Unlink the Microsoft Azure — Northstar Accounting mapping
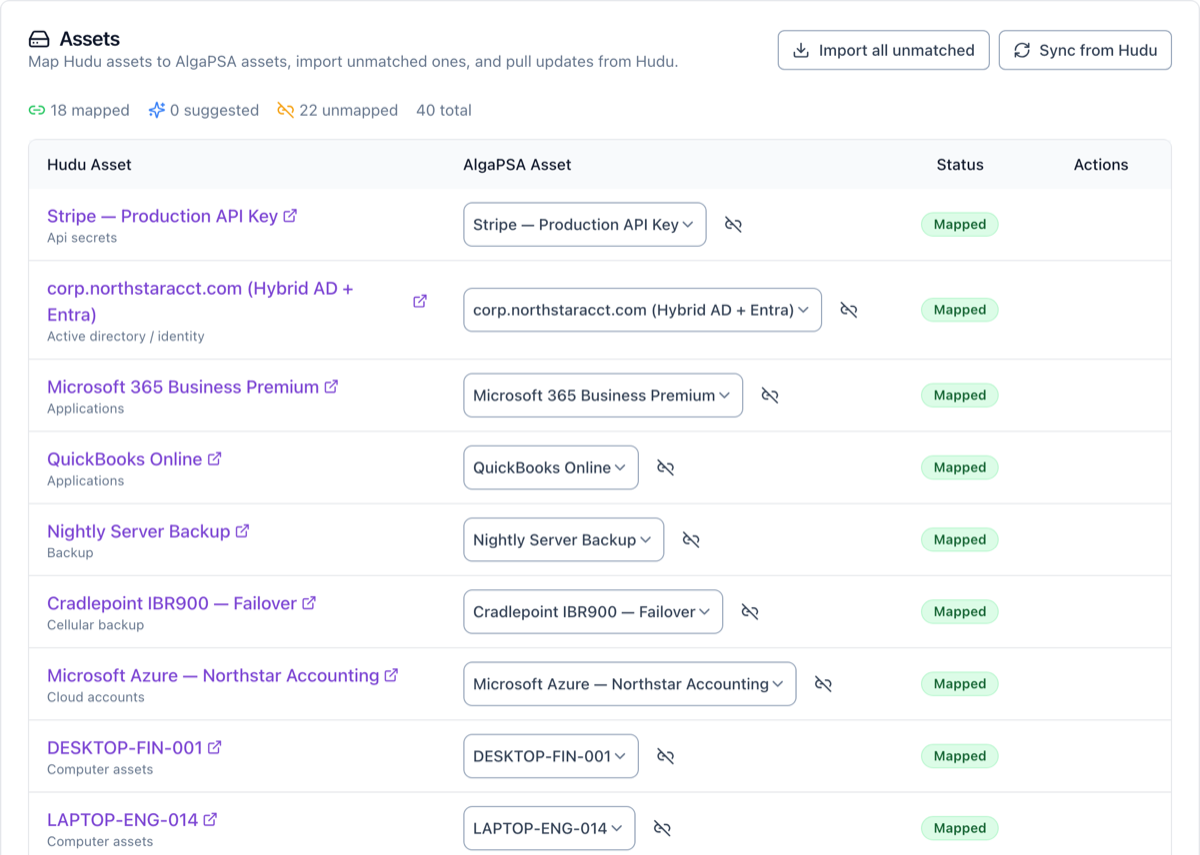The height and width of the screenshot is (855, 1200). (x=824, y=684)
